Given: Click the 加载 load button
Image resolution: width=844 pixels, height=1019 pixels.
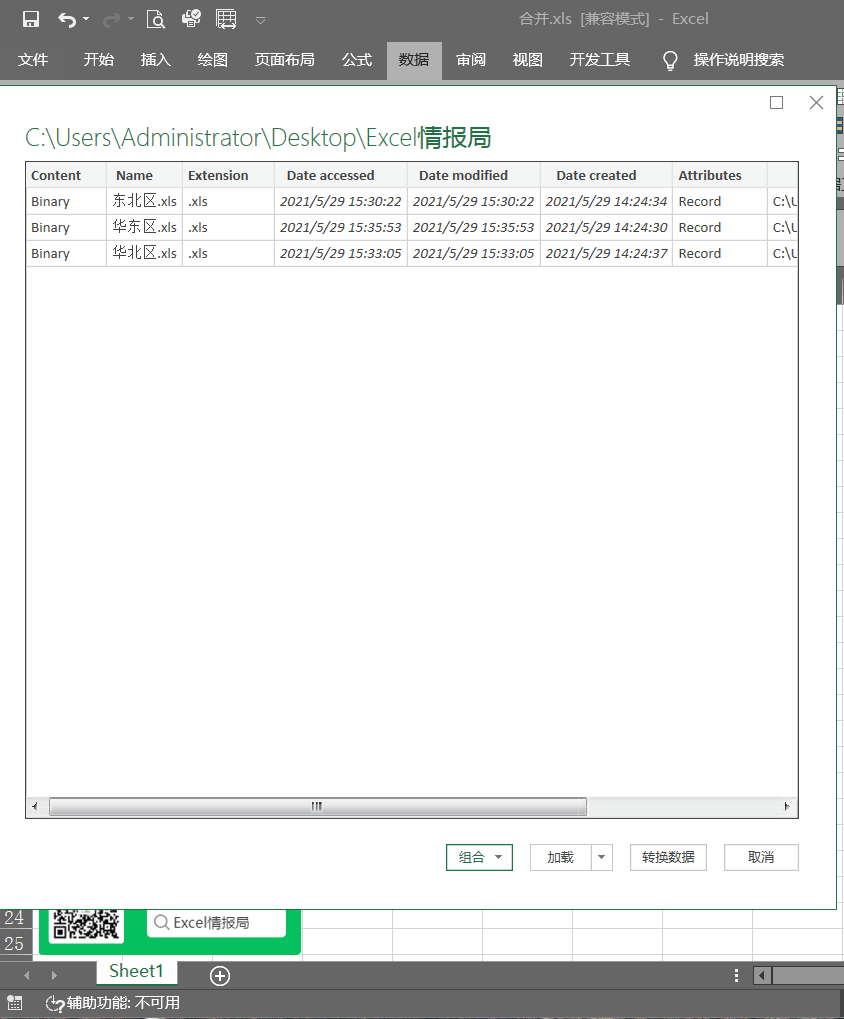Looking at the screenshot, I should 560,857.
